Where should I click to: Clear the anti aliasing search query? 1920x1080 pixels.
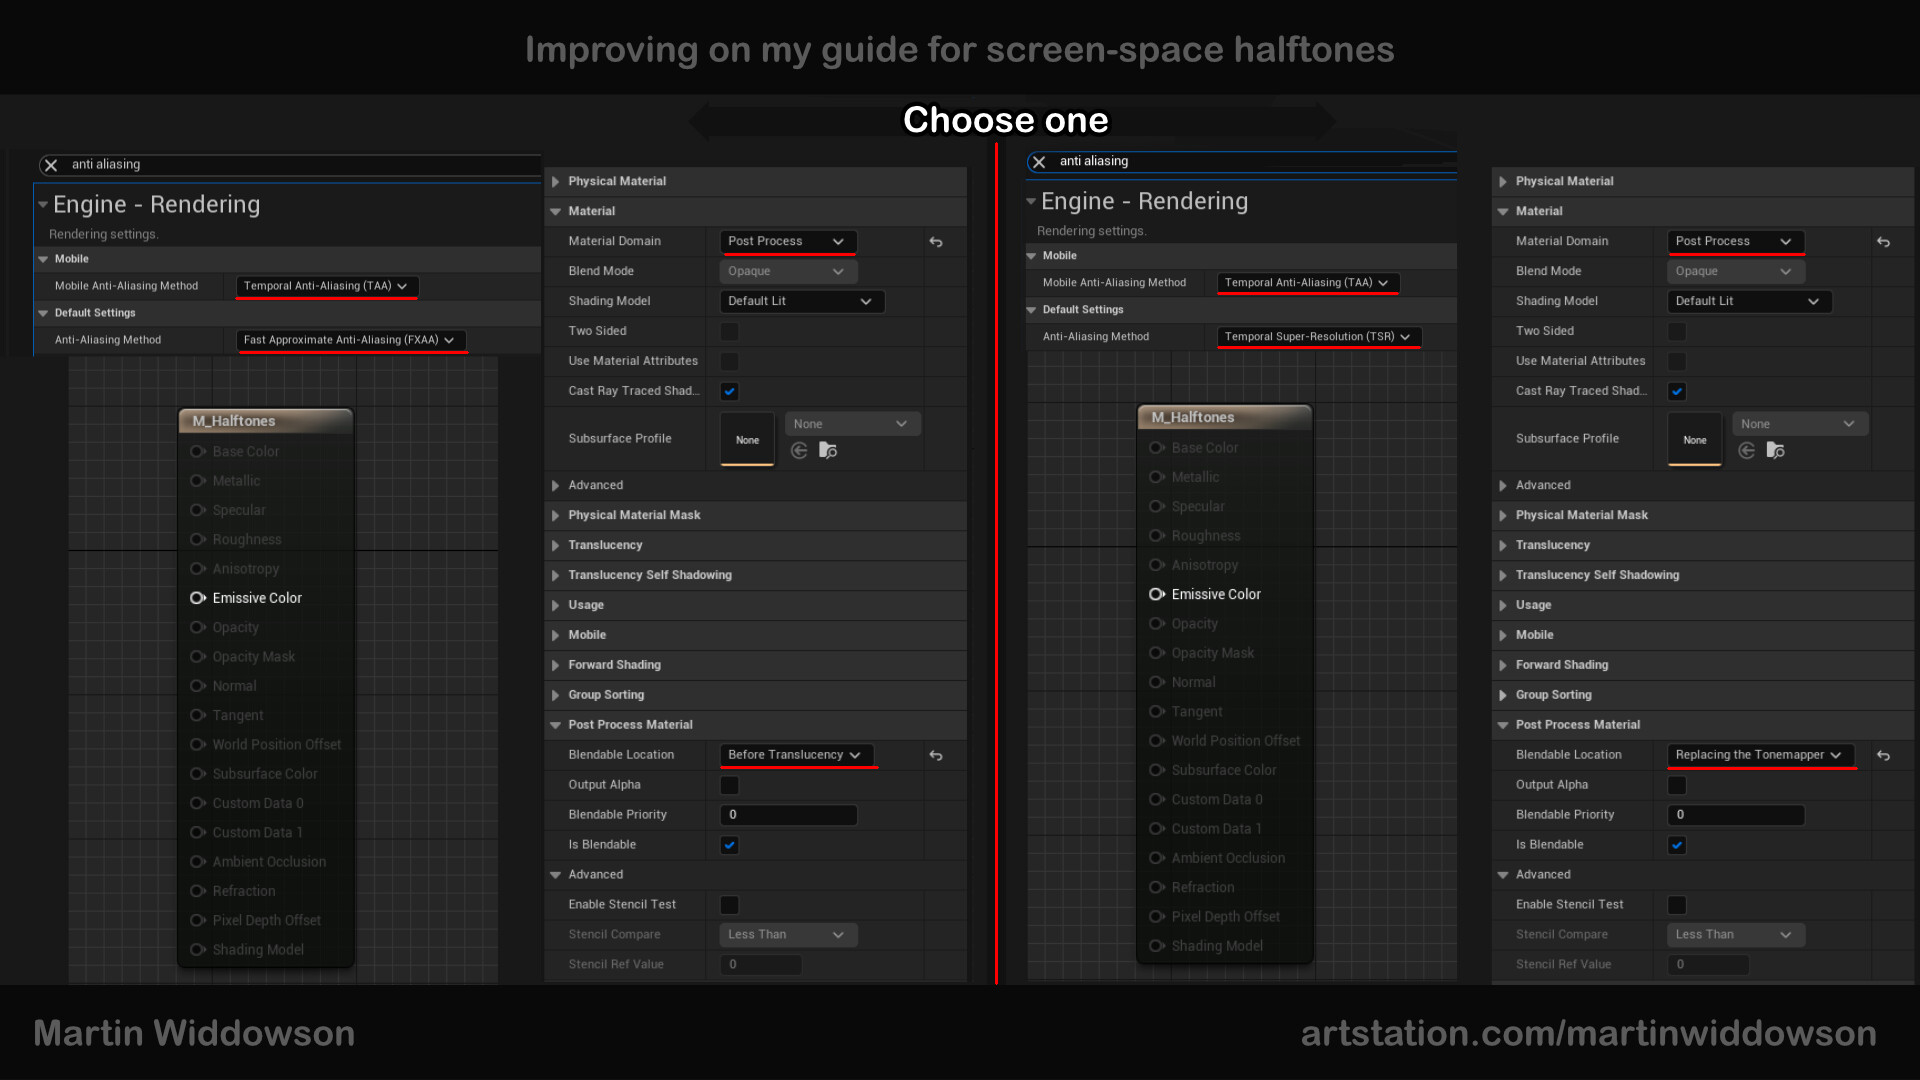pyautogui.click(x=50, y=165)
